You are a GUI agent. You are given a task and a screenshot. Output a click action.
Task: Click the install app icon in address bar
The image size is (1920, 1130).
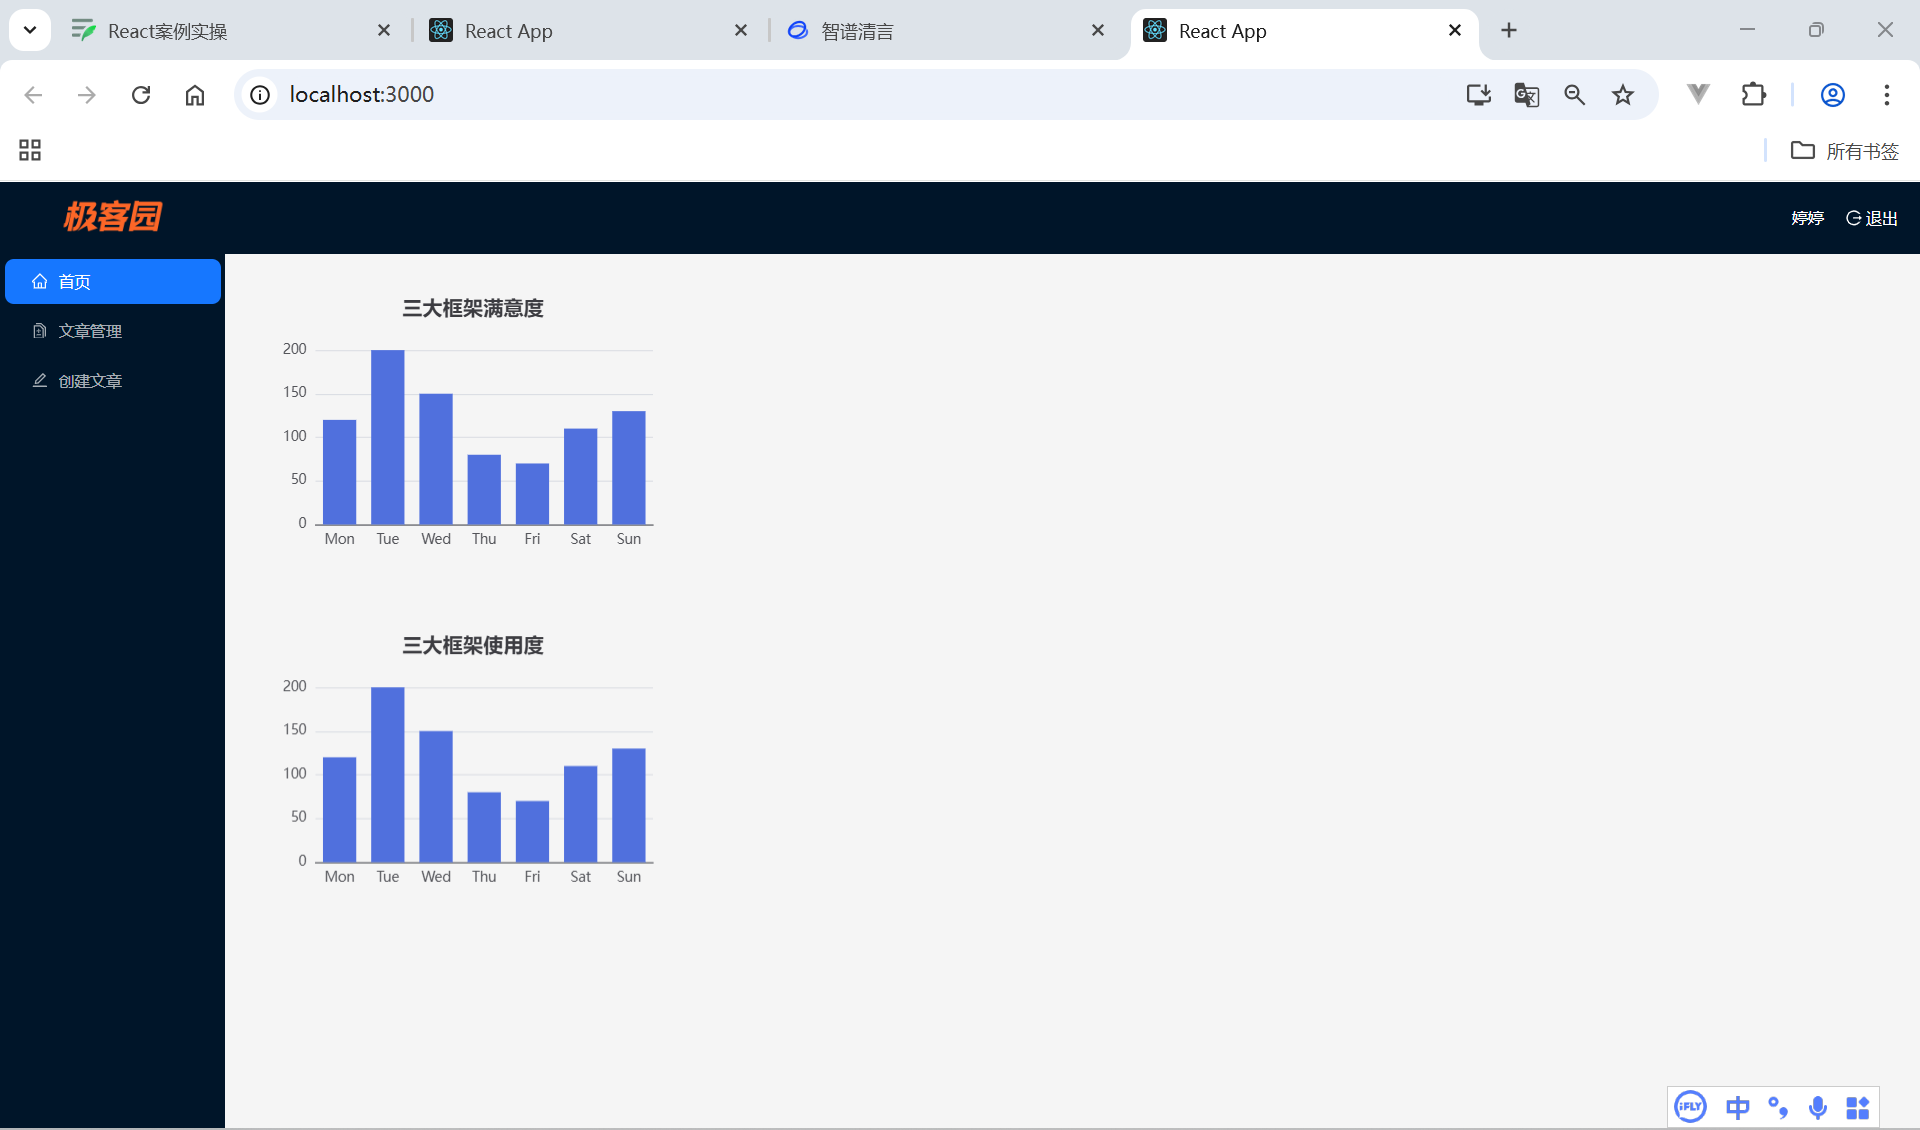(1478, 95)
